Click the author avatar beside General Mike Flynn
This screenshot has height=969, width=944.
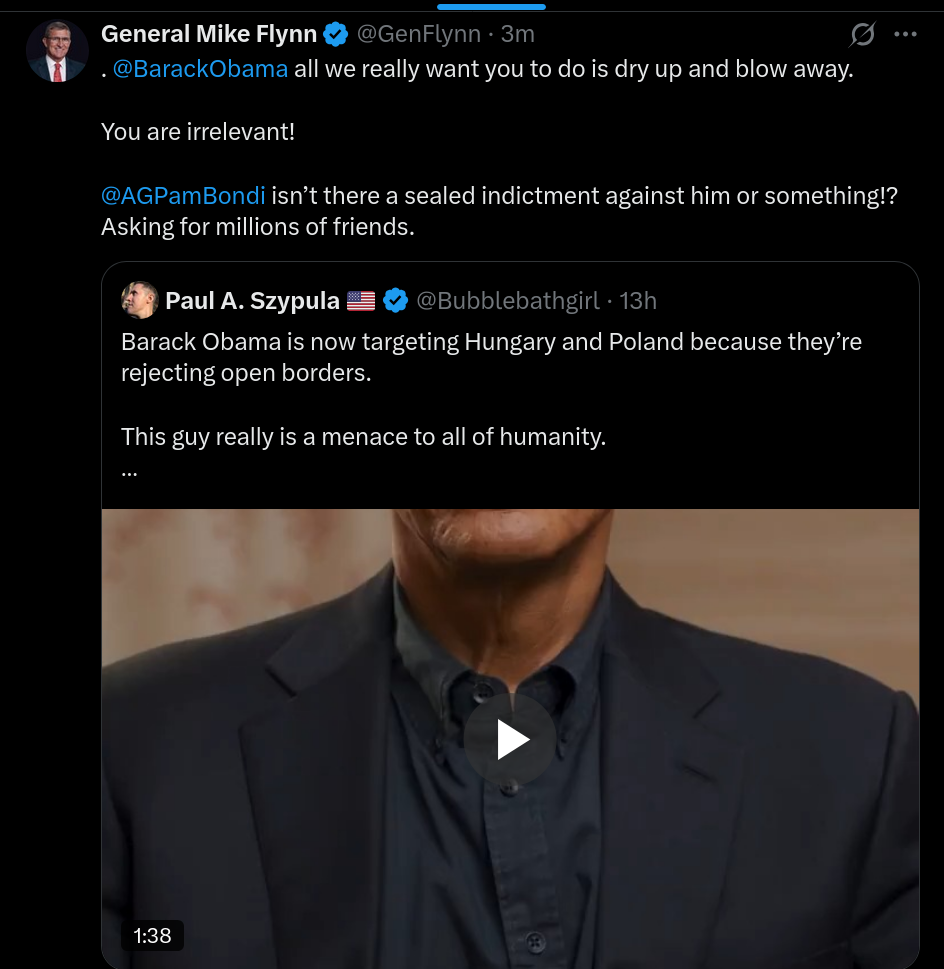(x=57, y=50)
